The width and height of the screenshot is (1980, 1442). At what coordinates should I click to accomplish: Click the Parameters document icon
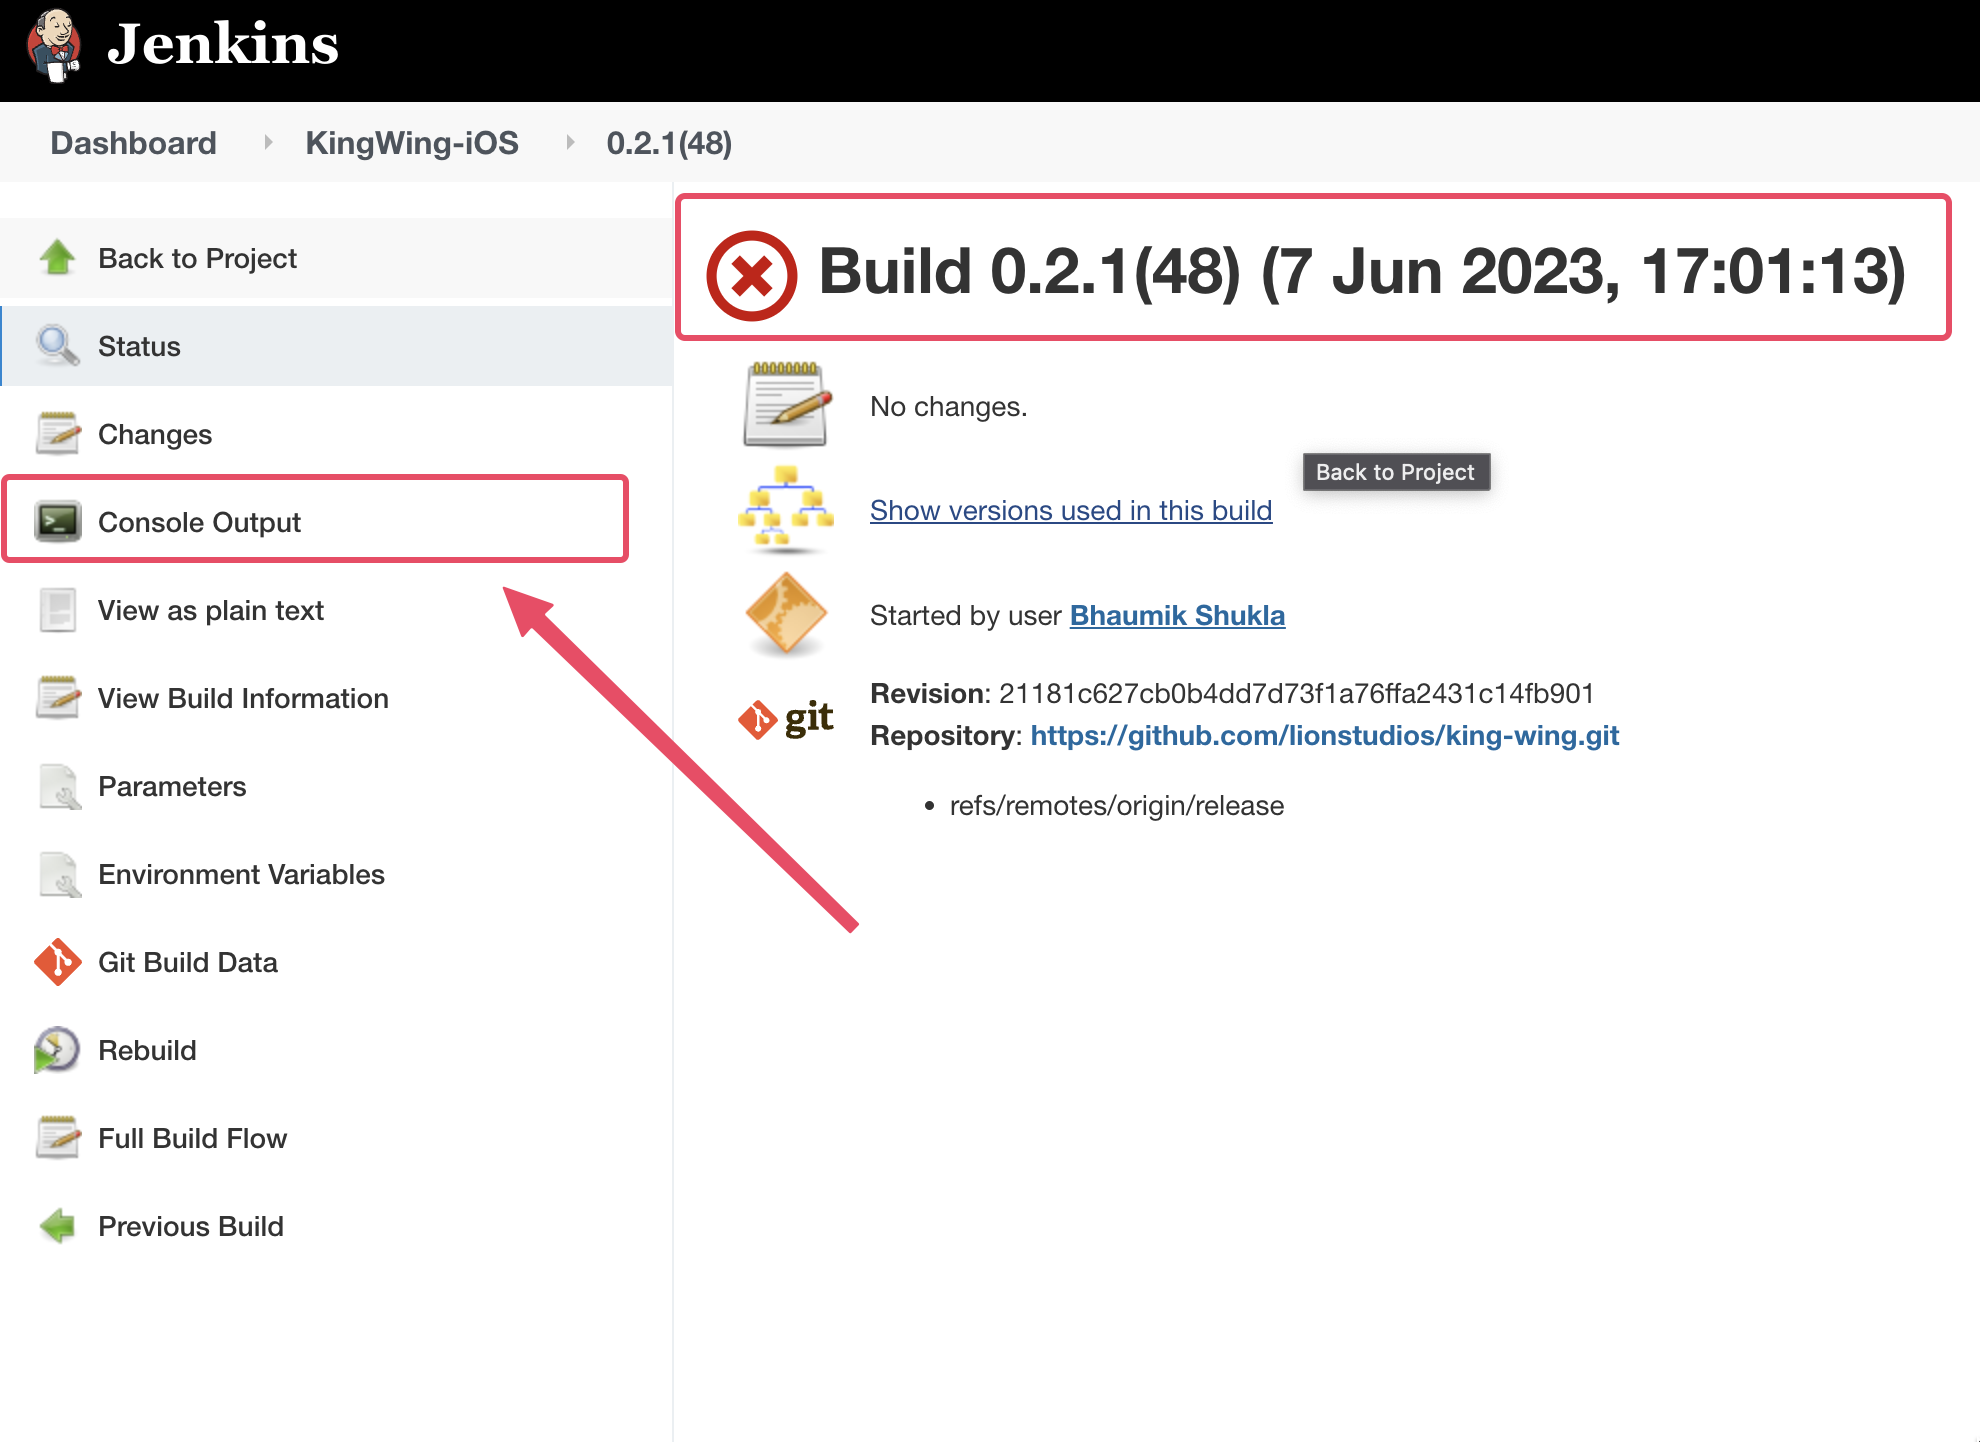click(x=59, y=786)
